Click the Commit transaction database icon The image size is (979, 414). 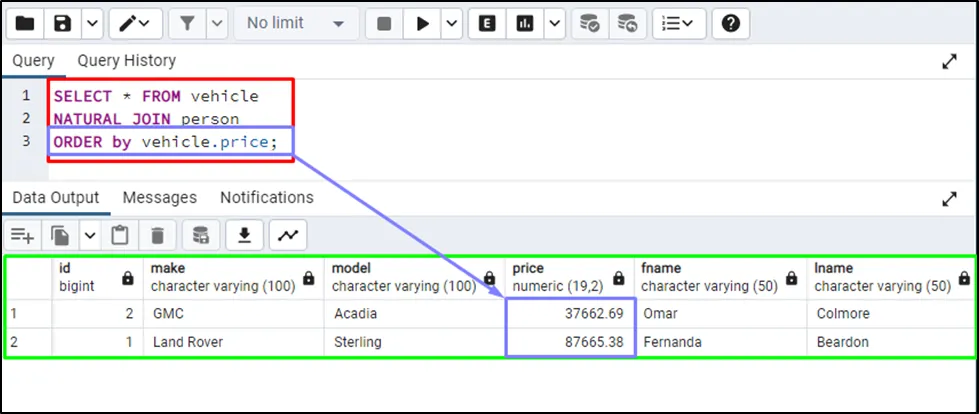click(x=590, y=23)
